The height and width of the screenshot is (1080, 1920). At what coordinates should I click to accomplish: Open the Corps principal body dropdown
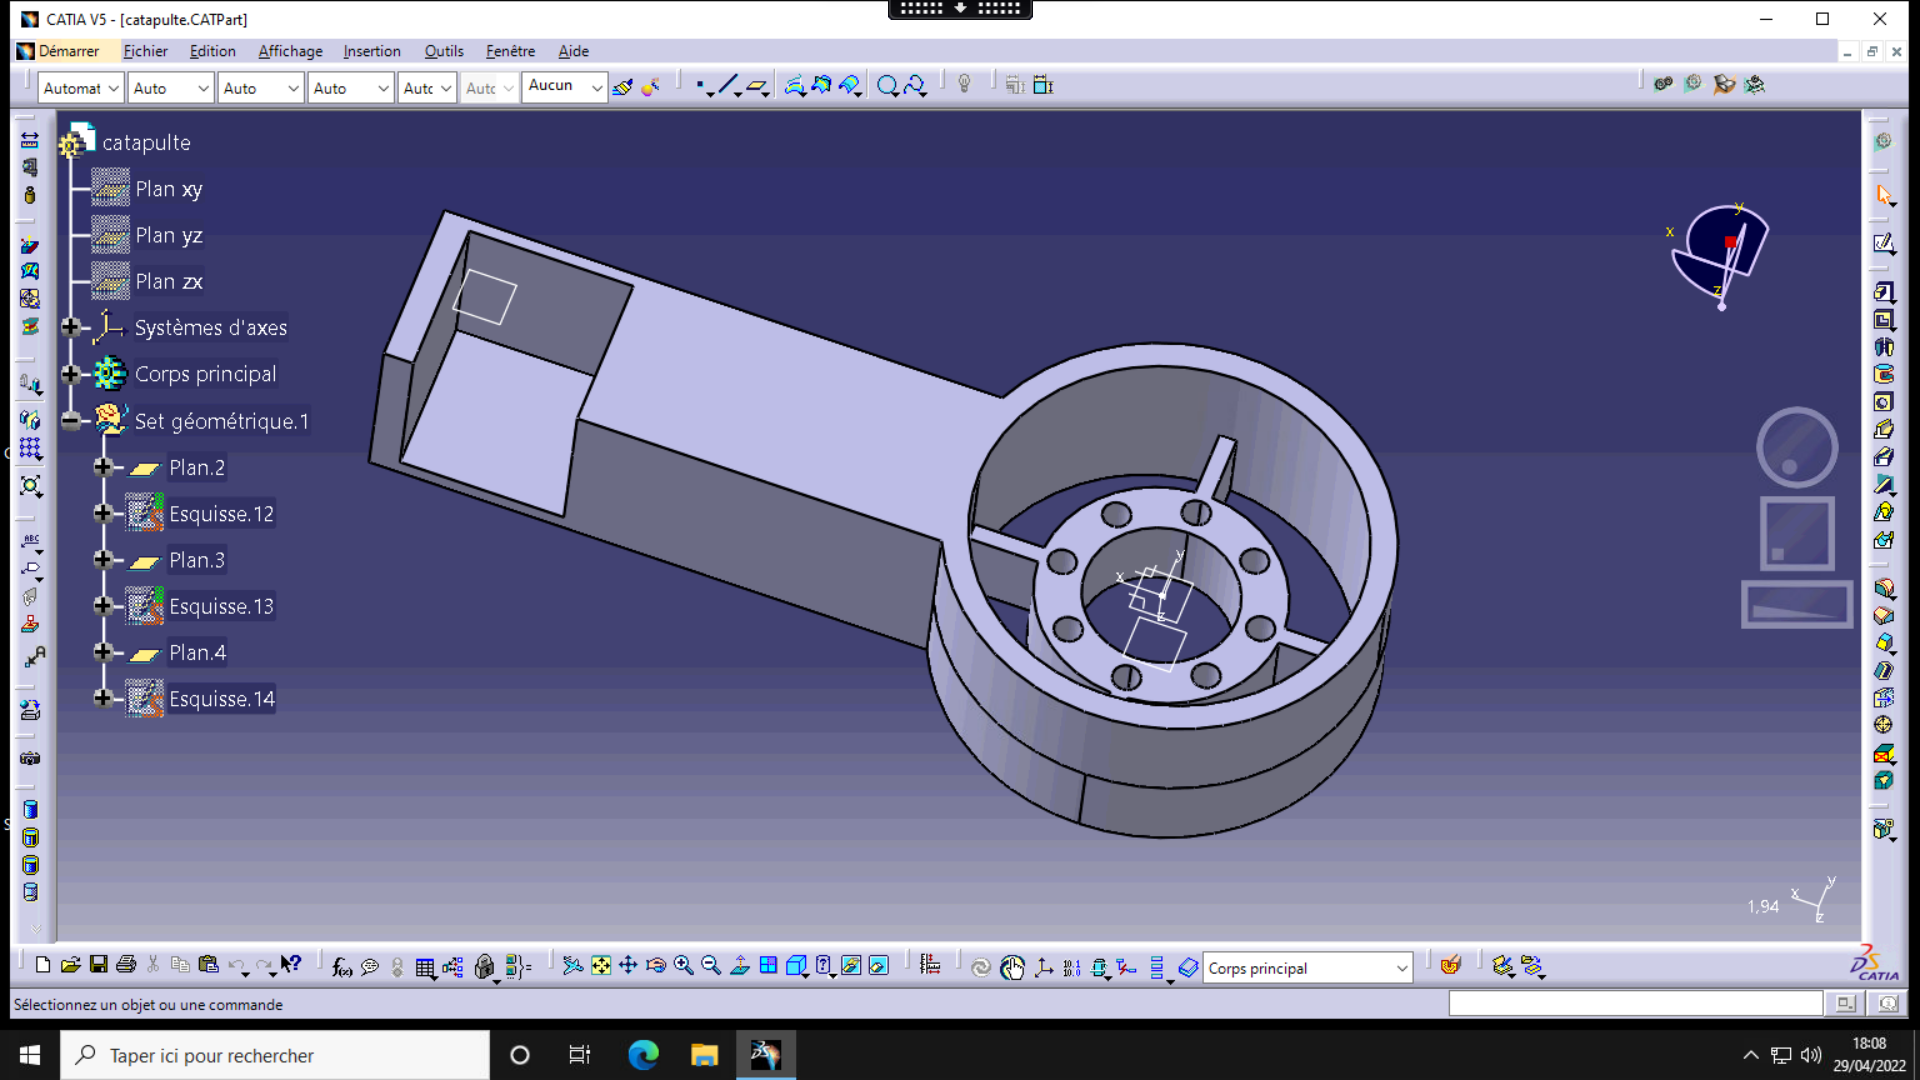1402,968
